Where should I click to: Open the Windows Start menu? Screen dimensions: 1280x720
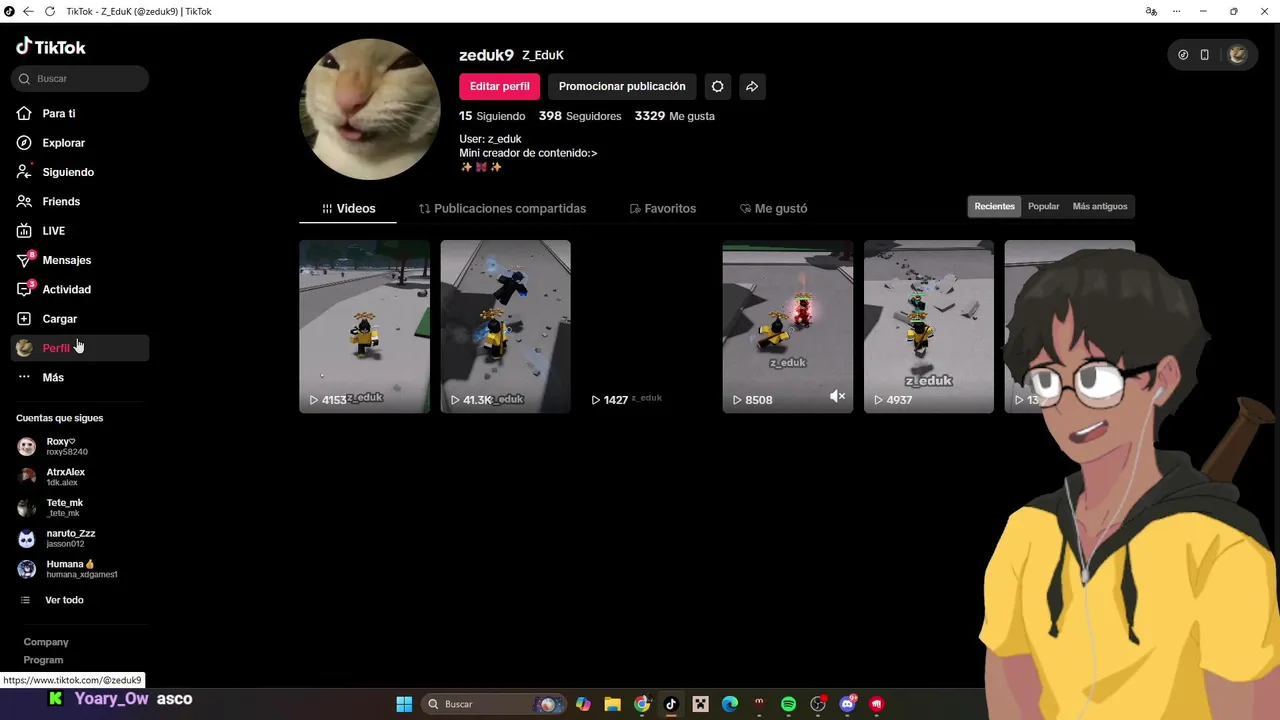(x=404, y=704)
